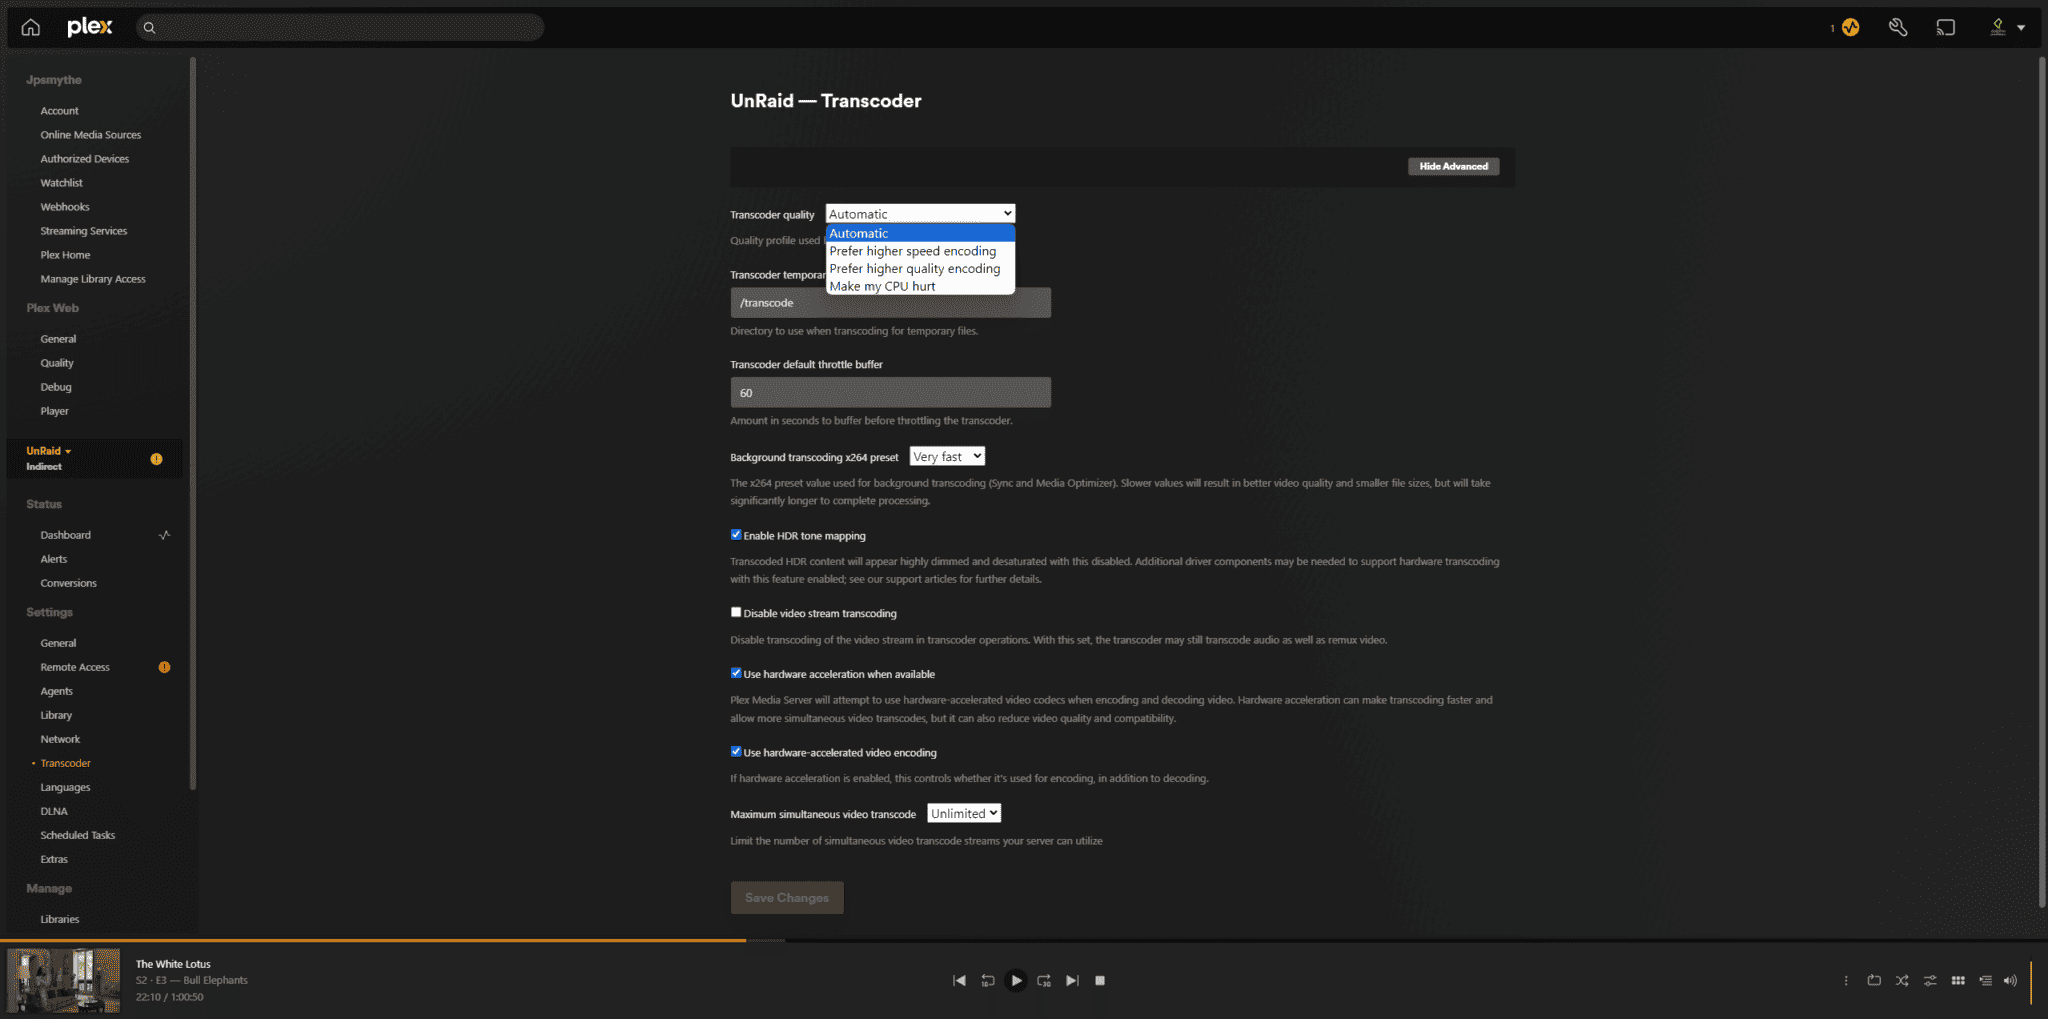This screenshot has height=1019, width=2048.
Task: Click the Cast icon in the top bar
Action: [1946, 27]
